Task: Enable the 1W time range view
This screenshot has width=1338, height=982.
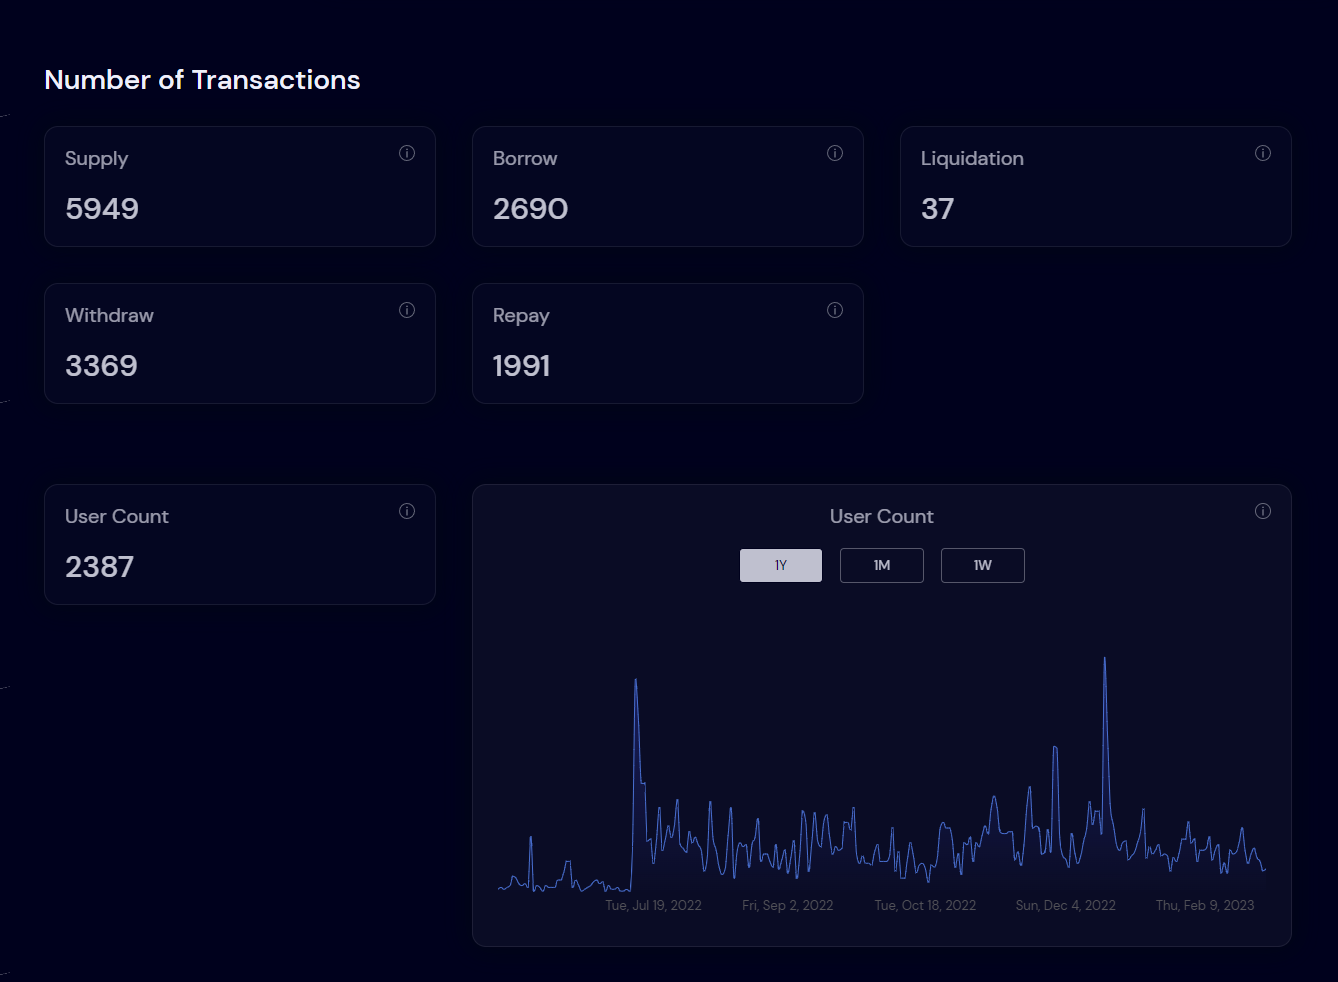Action: [982, 565]
